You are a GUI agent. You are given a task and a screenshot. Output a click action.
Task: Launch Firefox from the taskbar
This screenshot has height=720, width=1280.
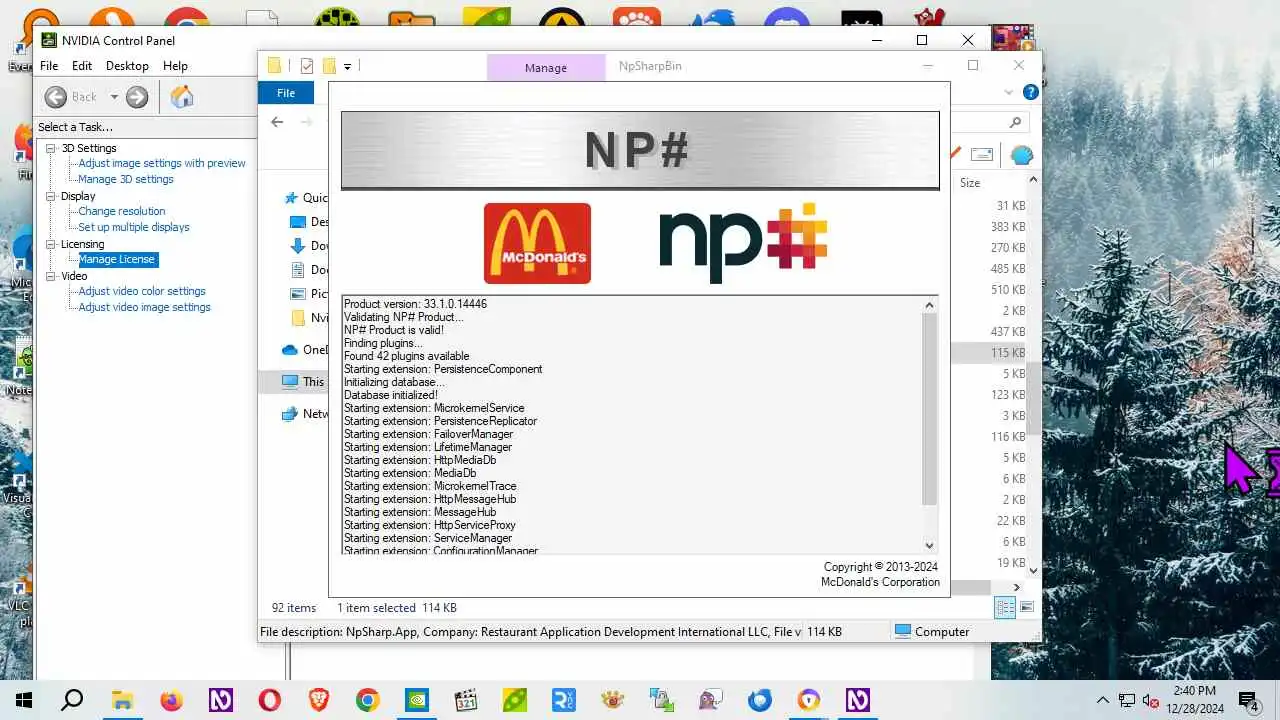click(x=171, y=700)
